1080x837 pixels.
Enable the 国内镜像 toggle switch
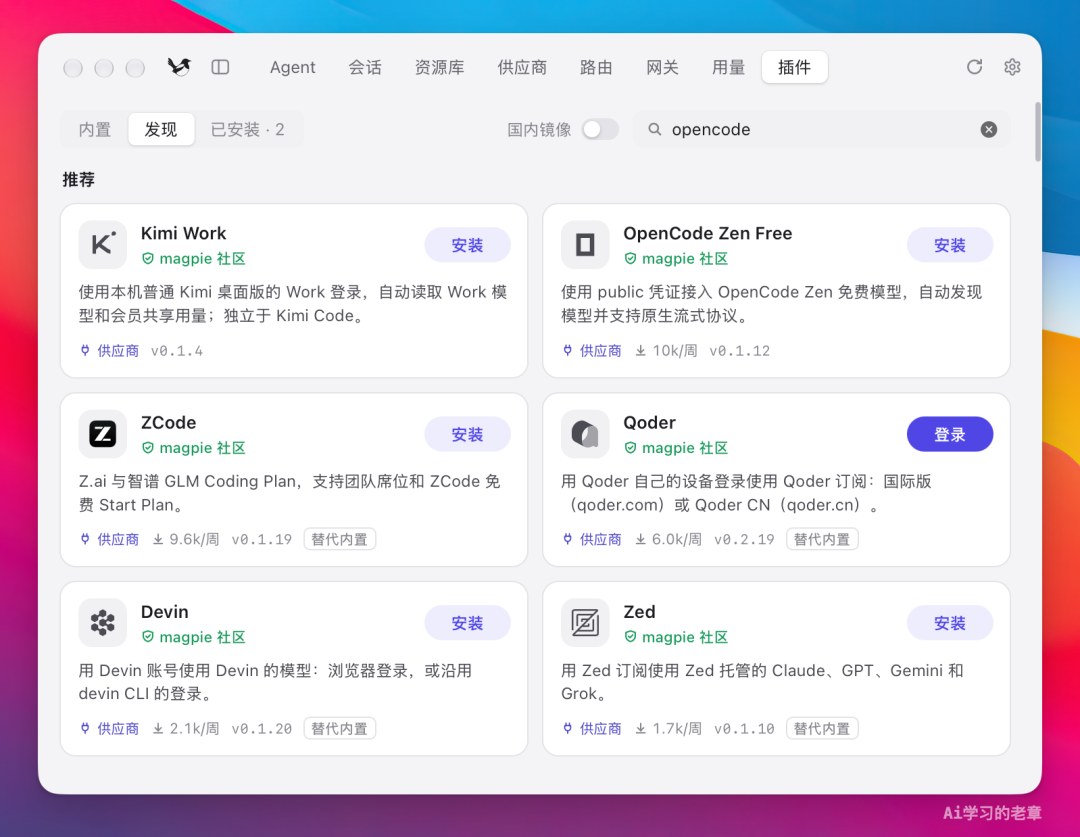coord(600,130)
